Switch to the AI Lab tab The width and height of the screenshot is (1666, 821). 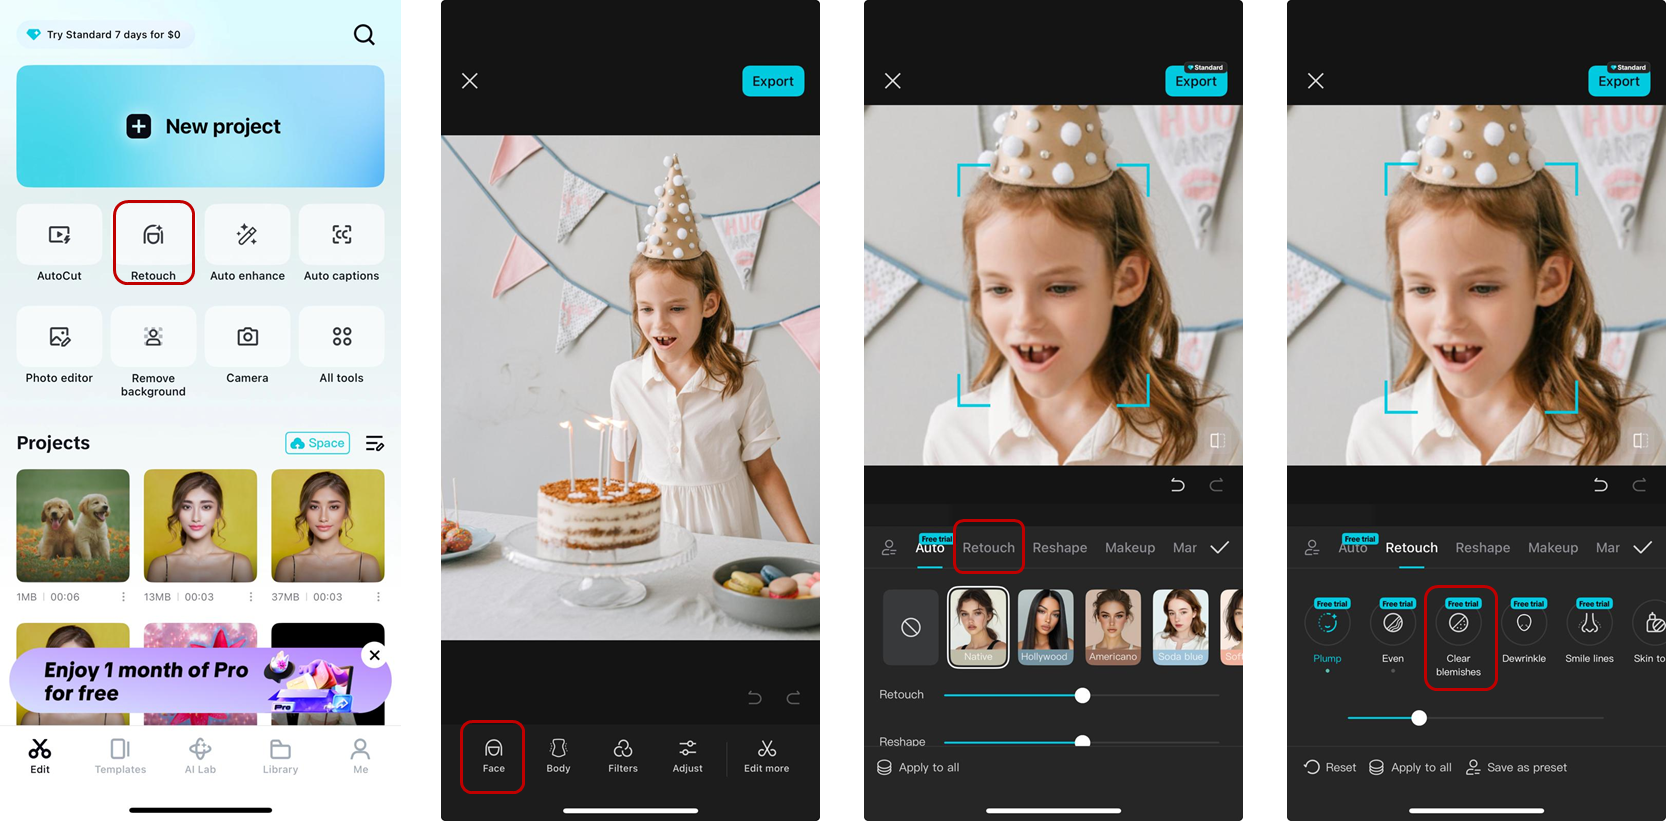(x=200, y=756)
